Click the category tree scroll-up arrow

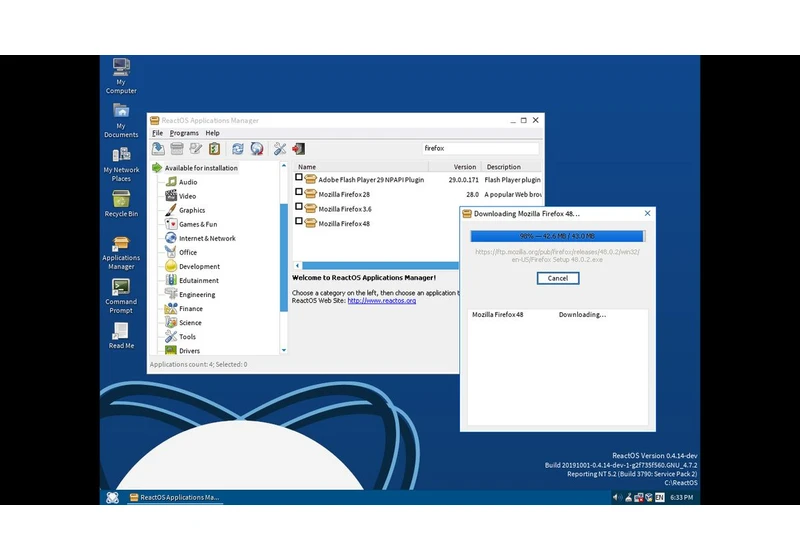pyautogui.click(x=284, y=166)
